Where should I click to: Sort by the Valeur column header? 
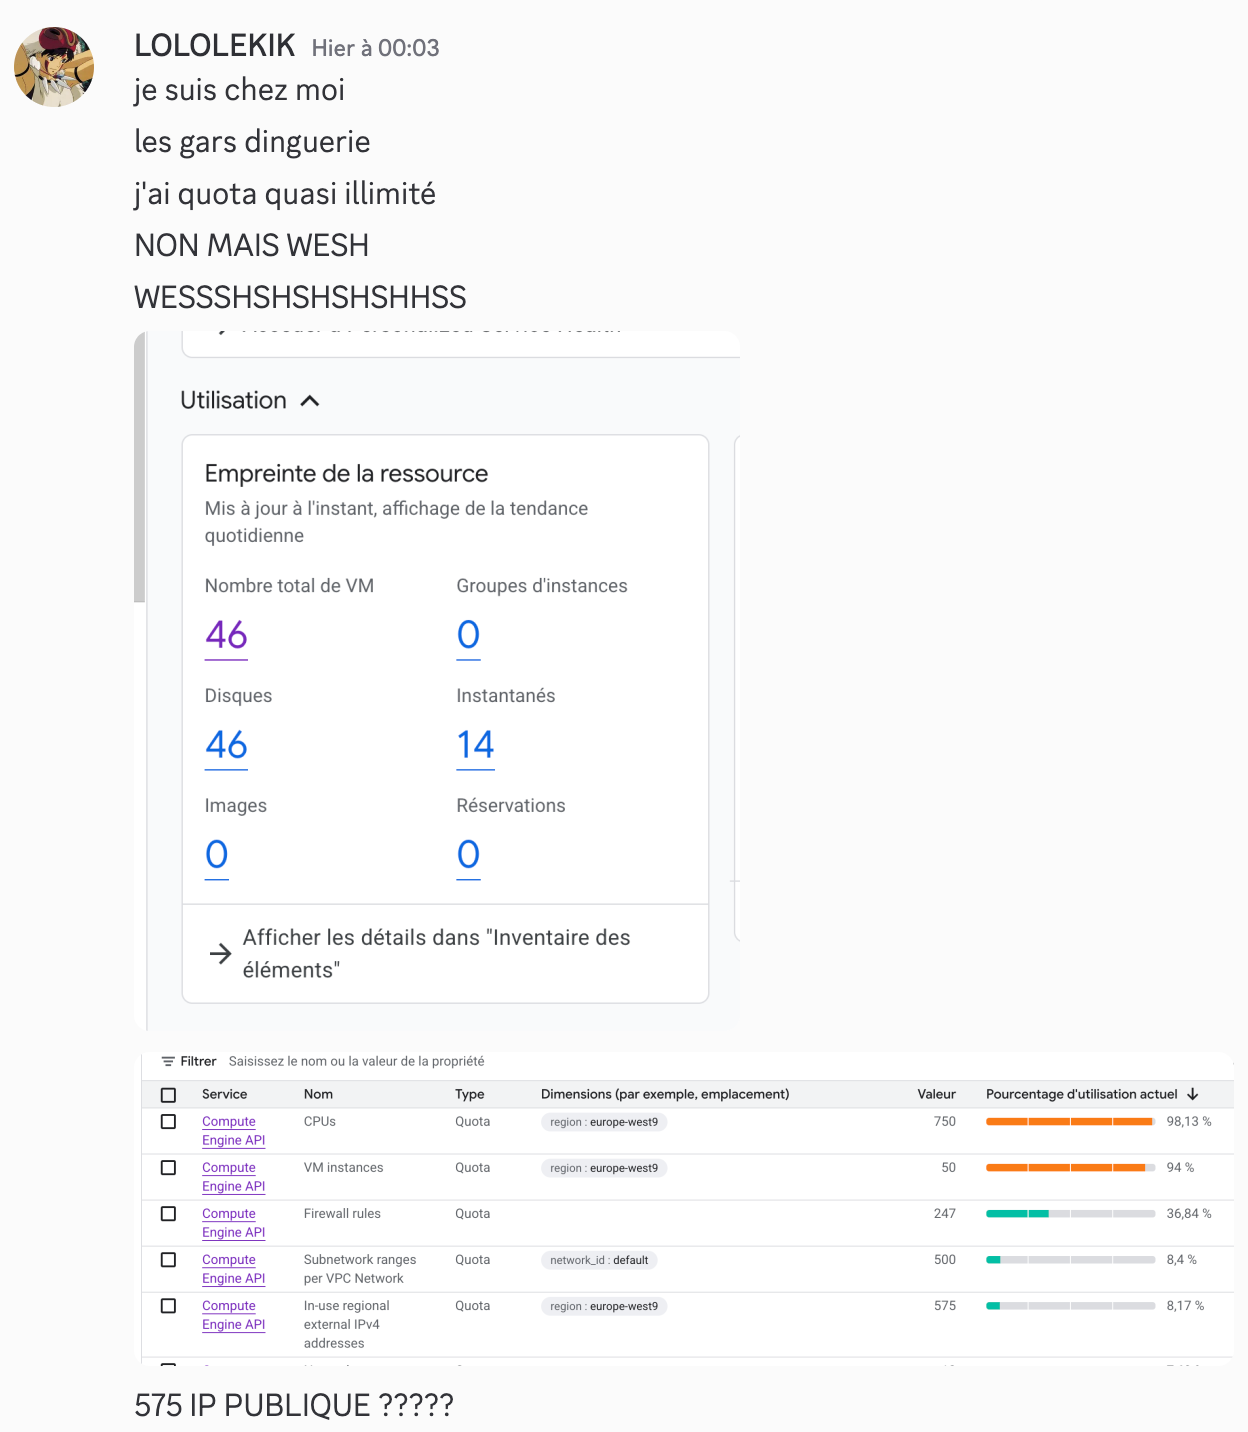[936, 1094]
